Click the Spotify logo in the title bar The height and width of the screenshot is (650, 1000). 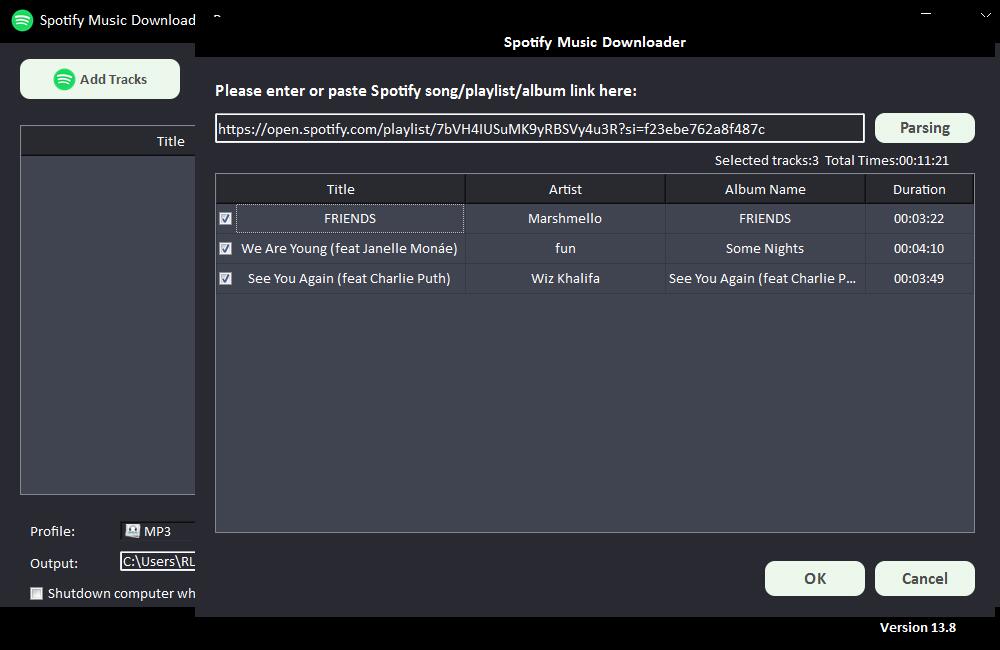pyautogui.click(x=22, y=20)
